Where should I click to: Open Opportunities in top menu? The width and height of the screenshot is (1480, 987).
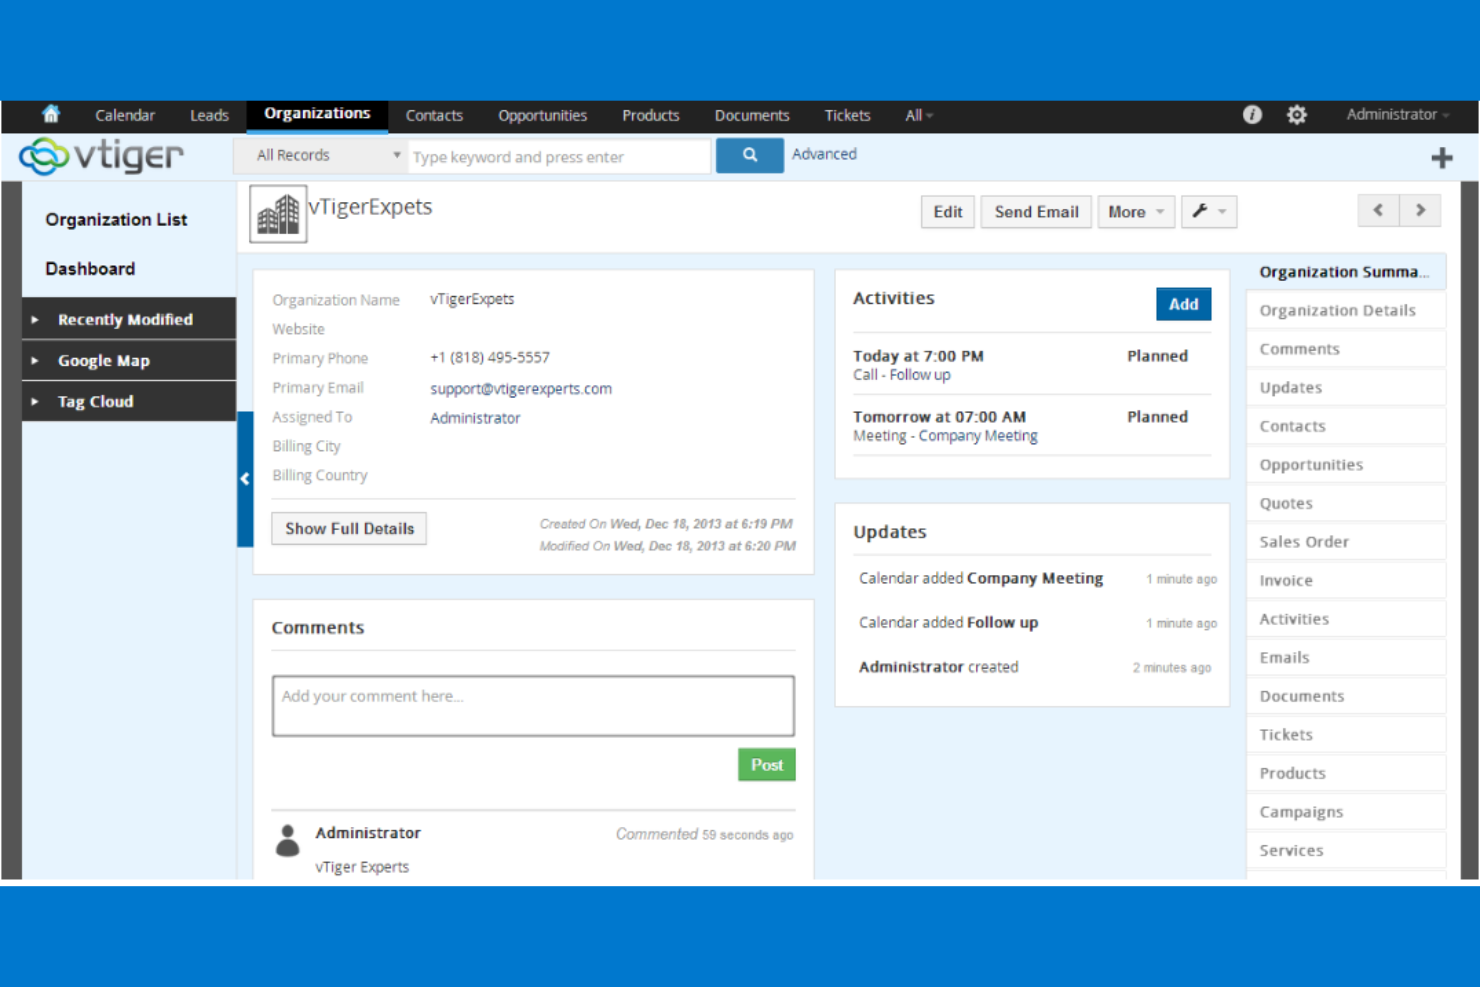coord(542,115)
